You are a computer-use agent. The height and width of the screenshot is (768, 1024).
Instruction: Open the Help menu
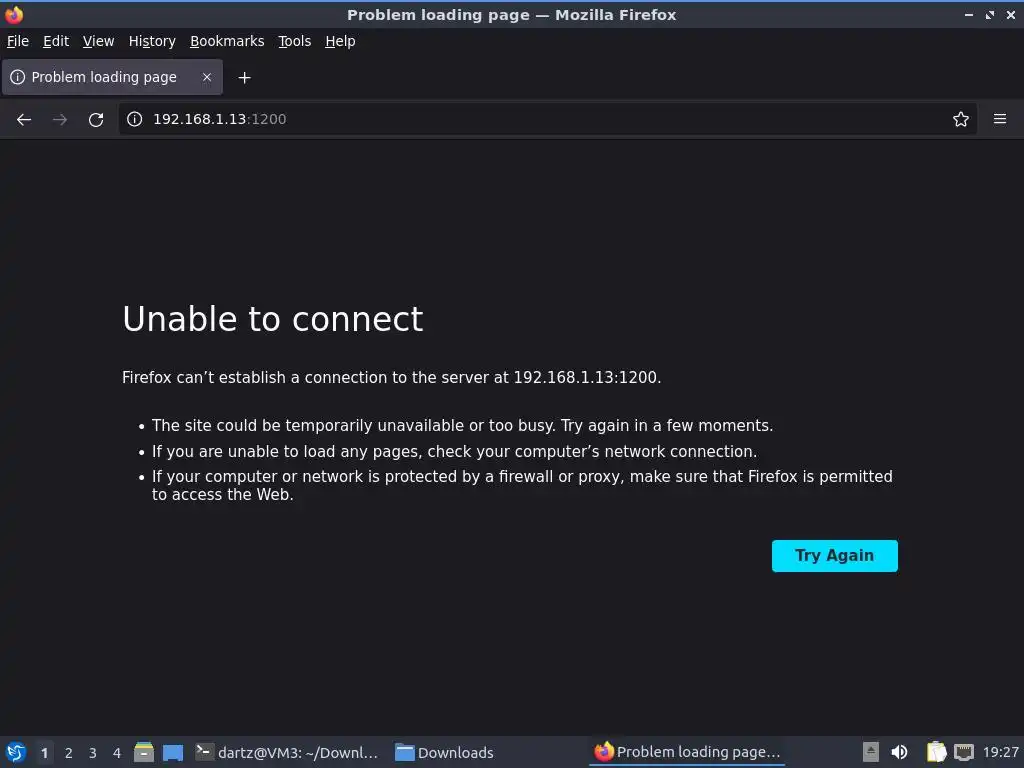340,41
